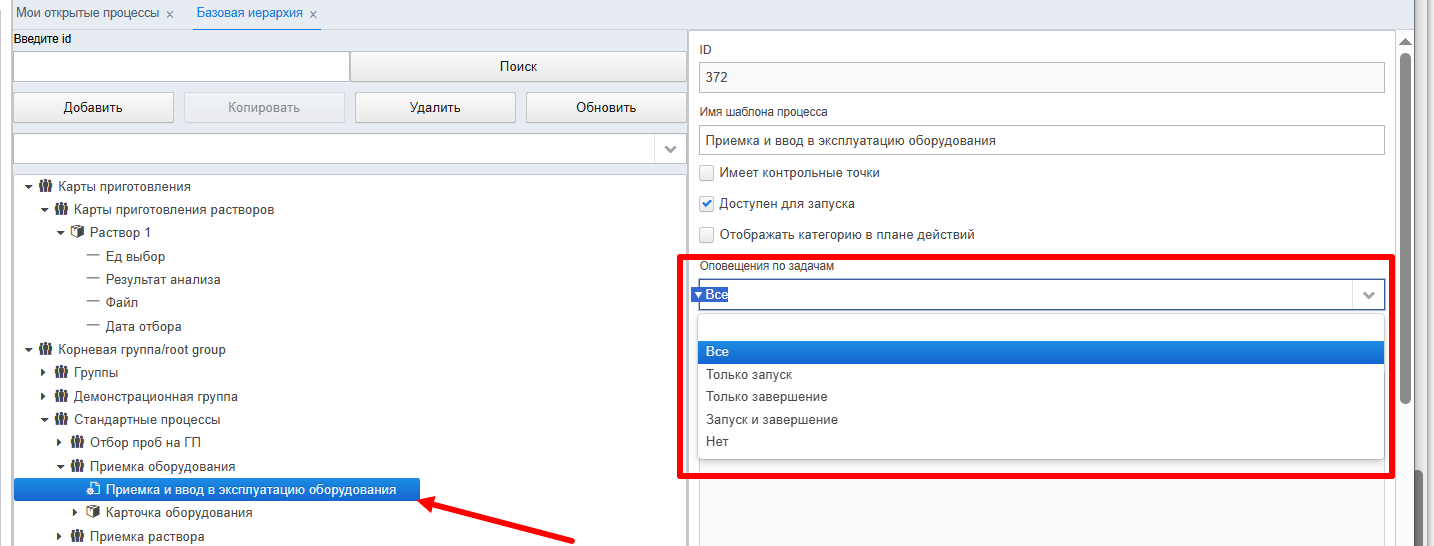Collapse the Приемка оборудования tree node
This screenshot has height=546, width=1434.
[x=60, y=466]
